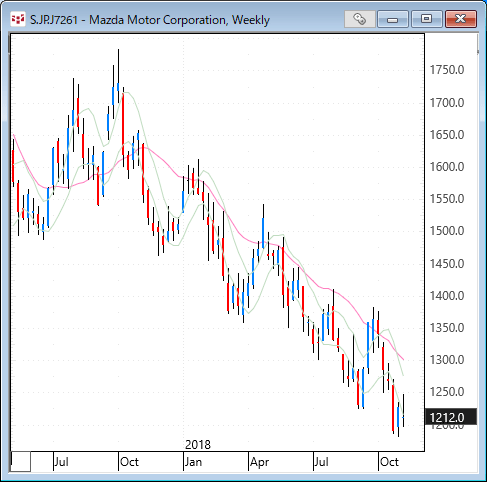Viewport: 487px width, 482px height.
Task: Click the link chain icon button
Action: (x=360, y=19)
